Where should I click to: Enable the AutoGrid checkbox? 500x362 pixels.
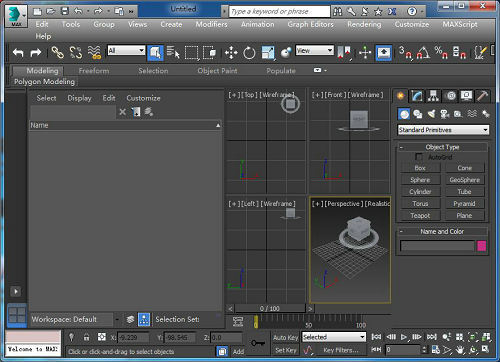(419, 157)
